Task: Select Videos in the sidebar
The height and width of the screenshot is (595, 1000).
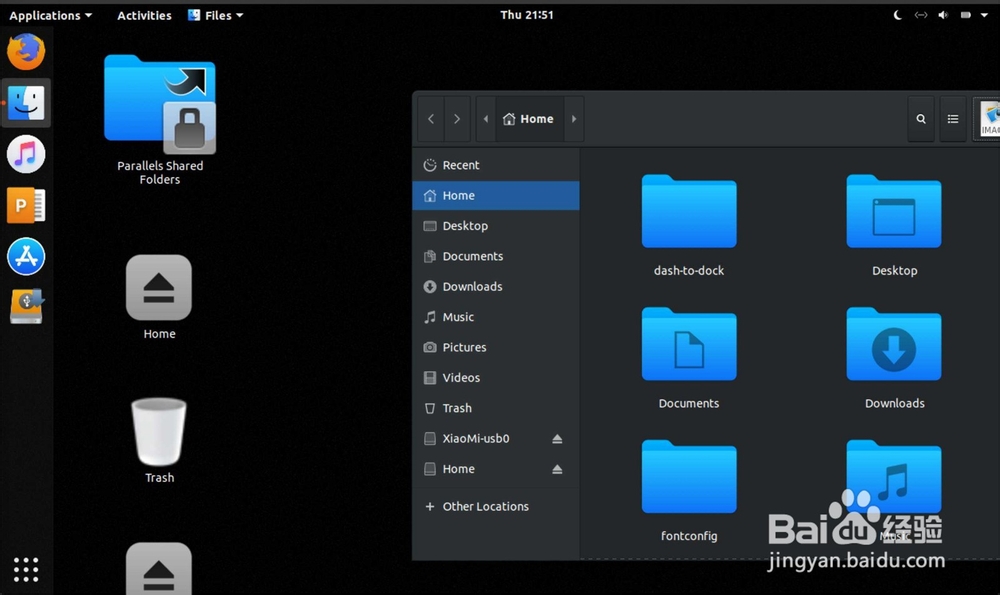Action: (496, 378)
